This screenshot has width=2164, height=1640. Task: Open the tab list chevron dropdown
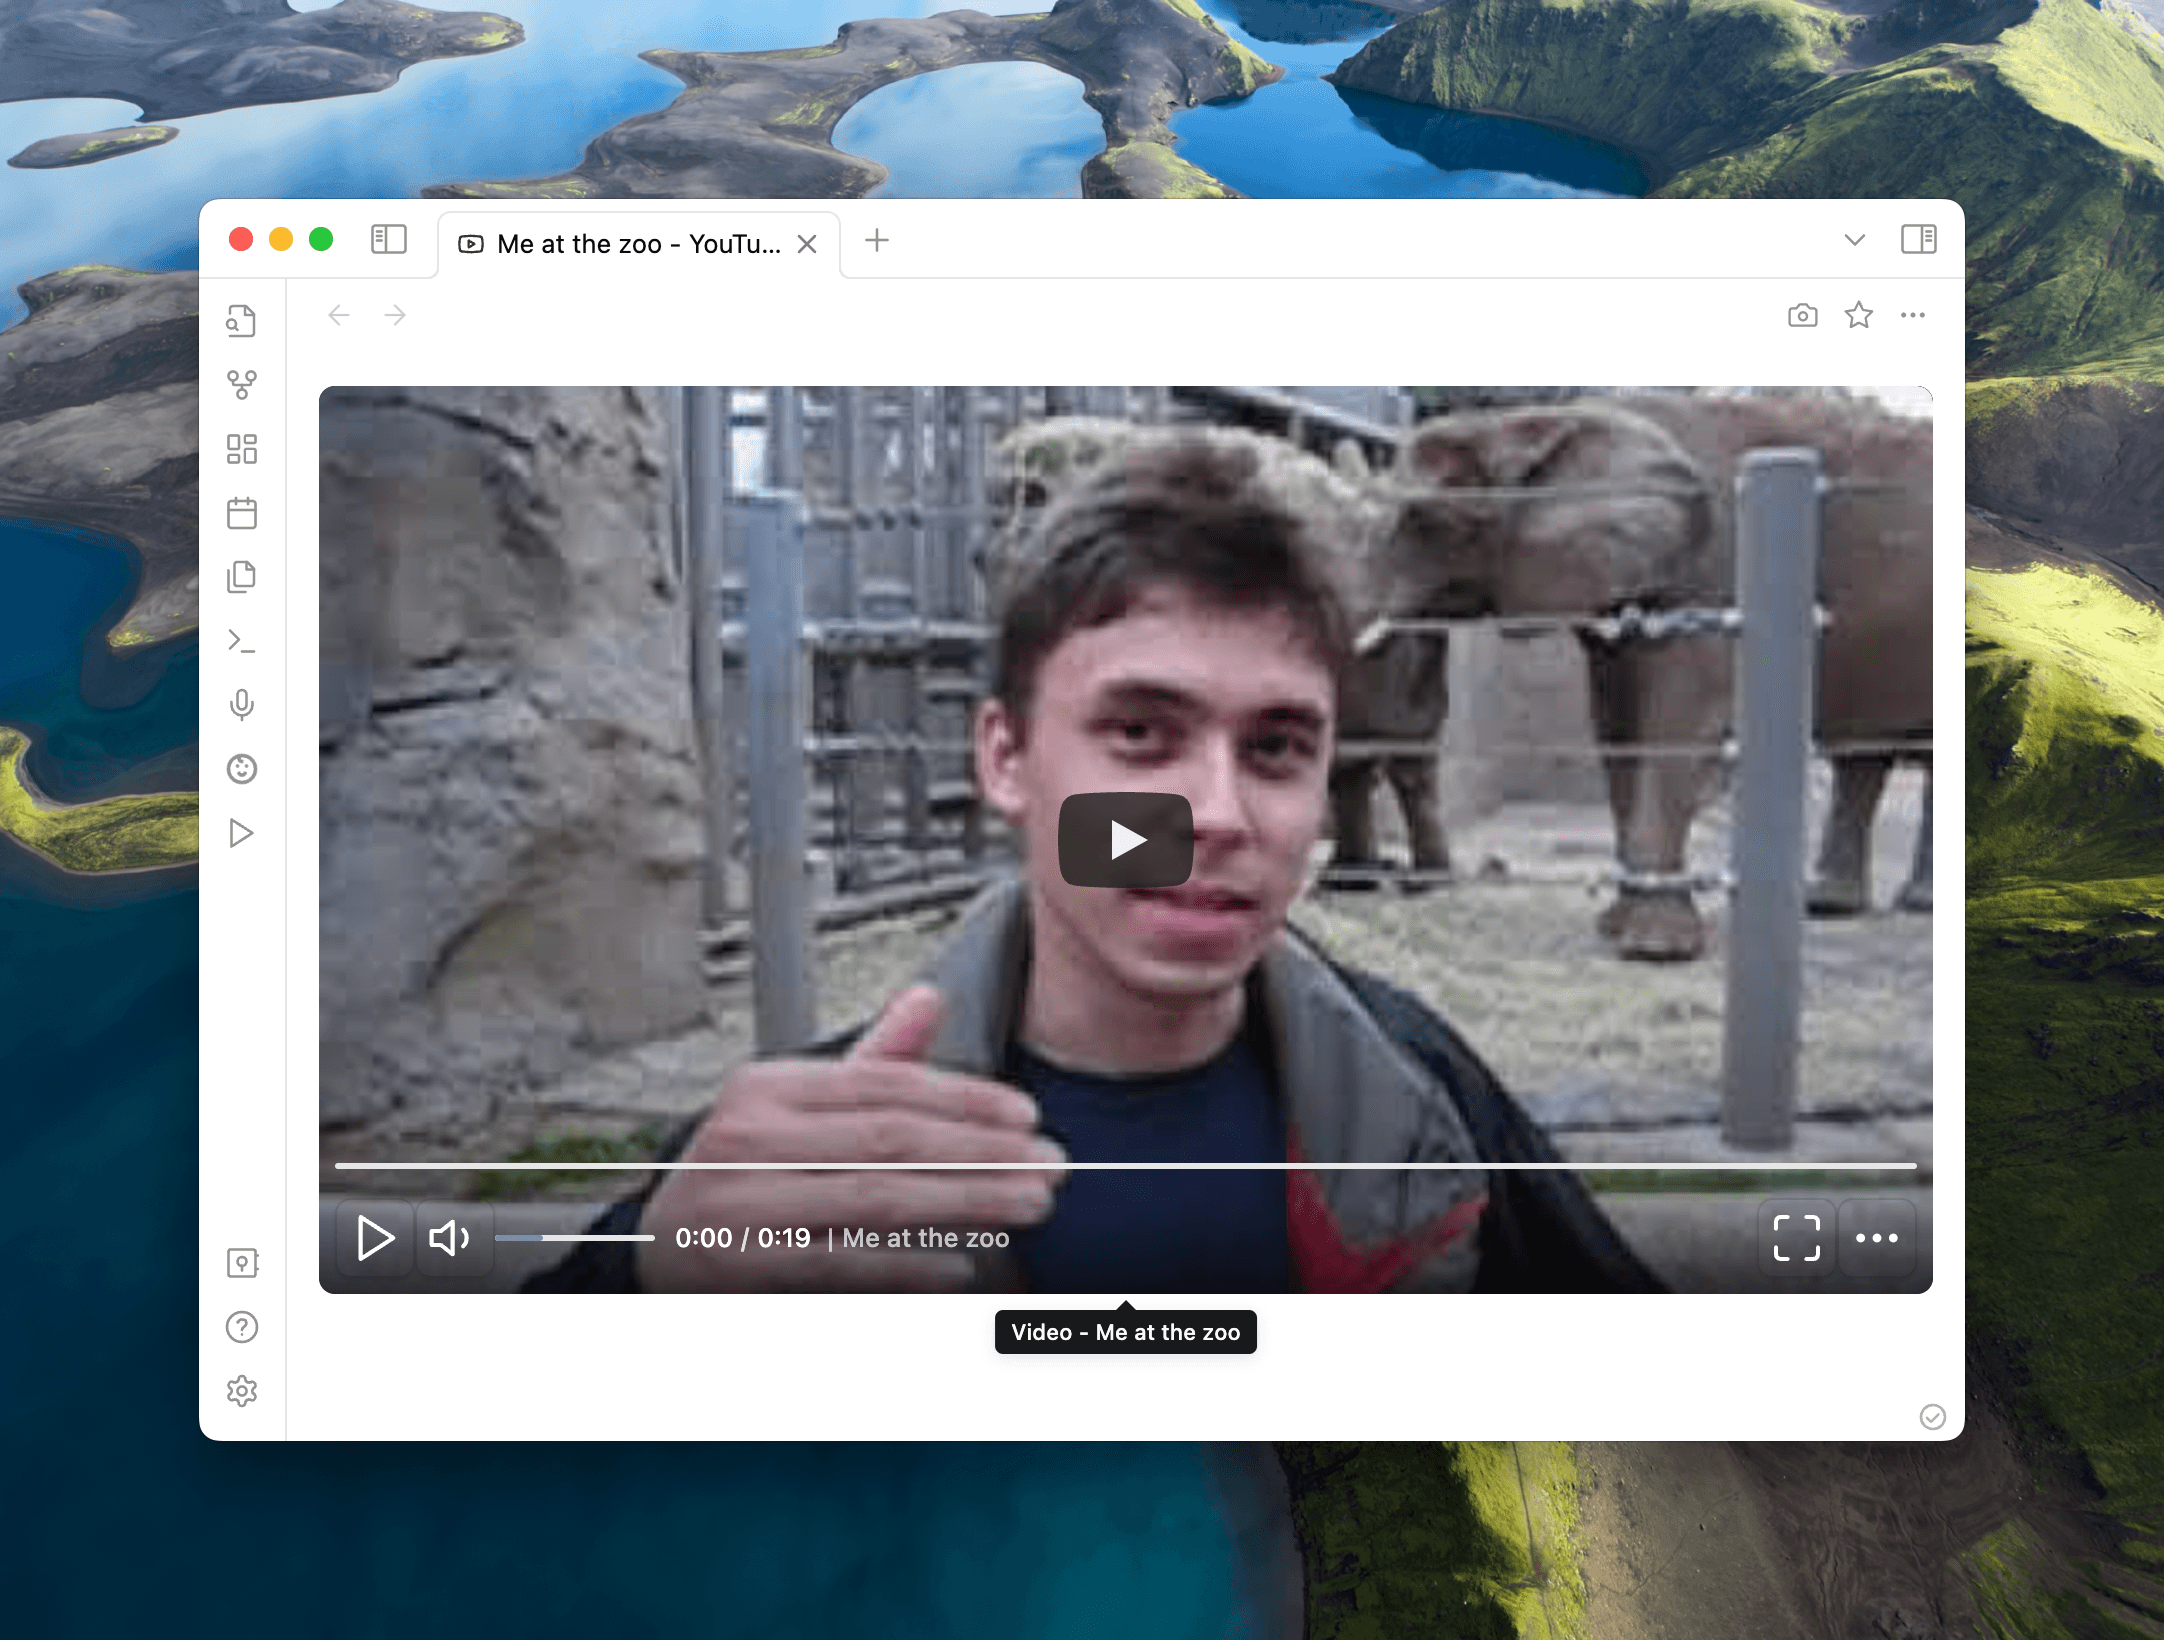1855,240
